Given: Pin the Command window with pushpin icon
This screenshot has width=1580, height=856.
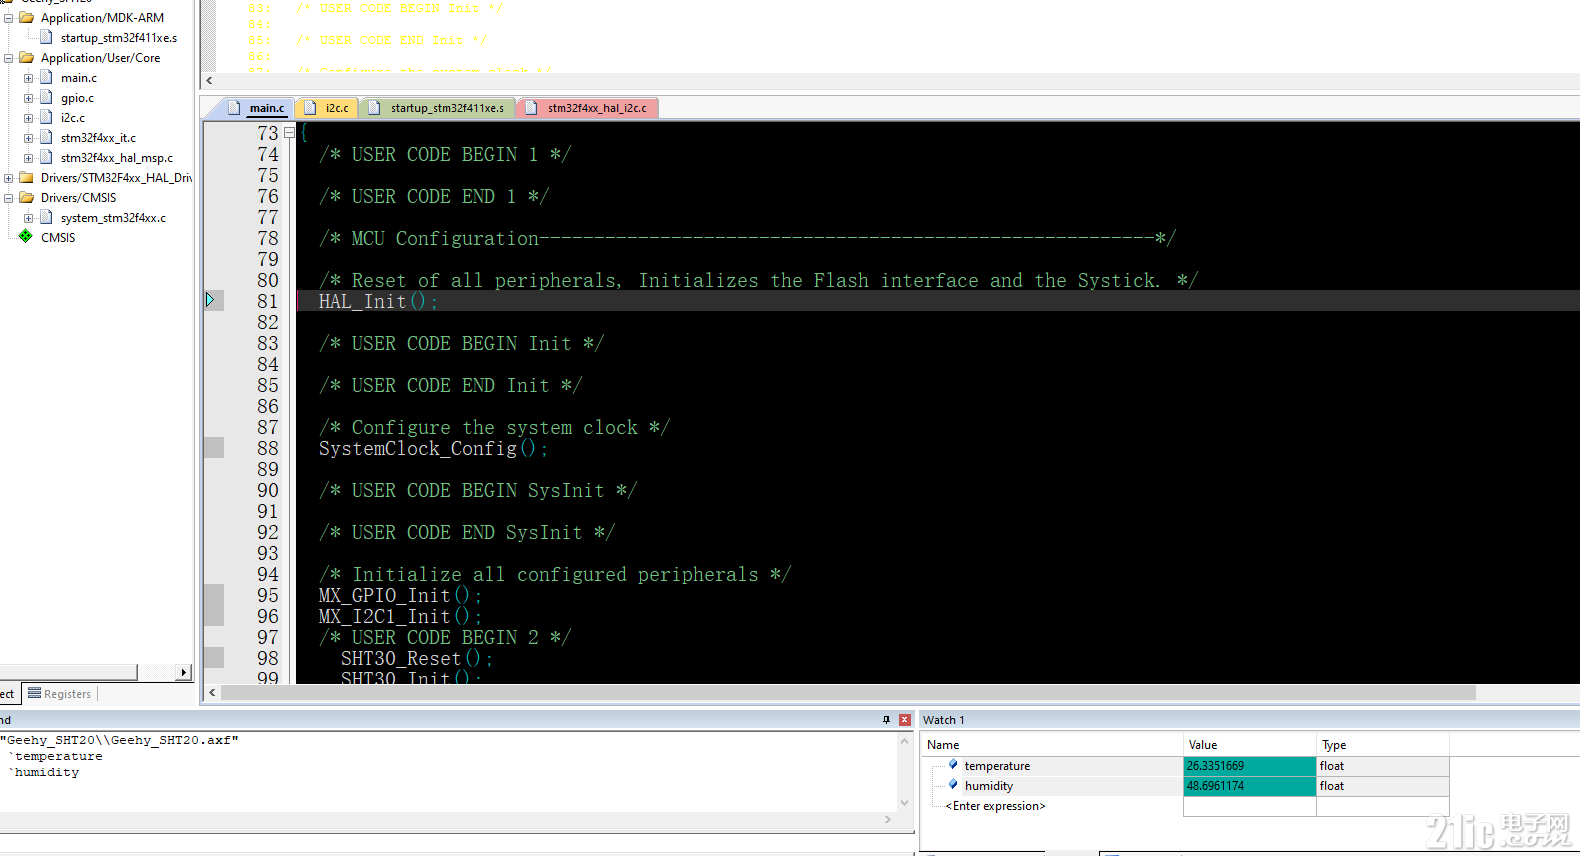Looking at the screenshot, I should 886,719.
